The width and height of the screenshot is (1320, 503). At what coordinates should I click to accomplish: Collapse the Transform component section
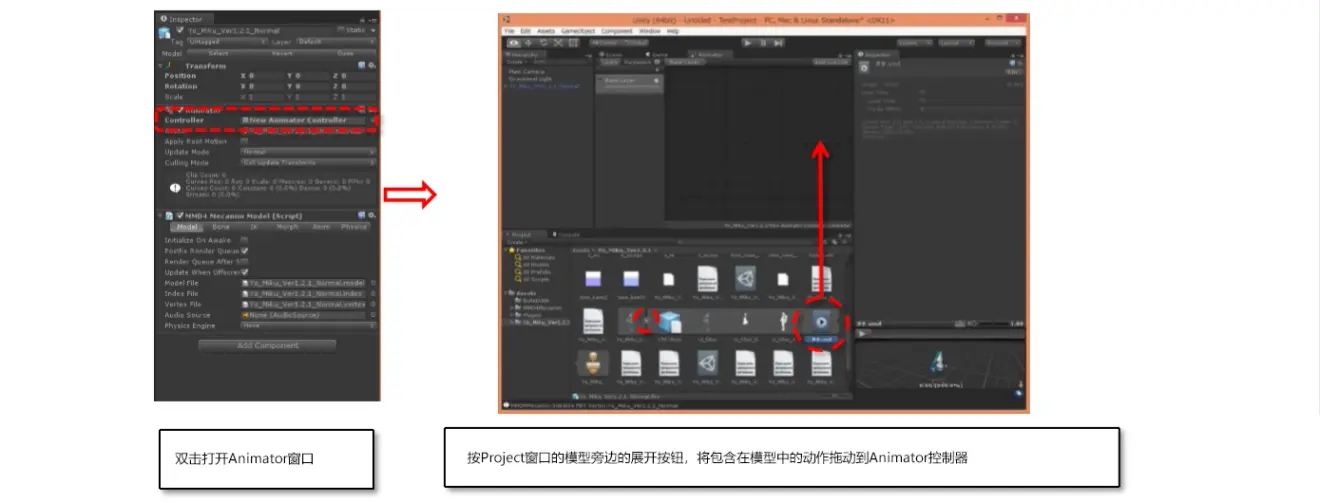160,66
